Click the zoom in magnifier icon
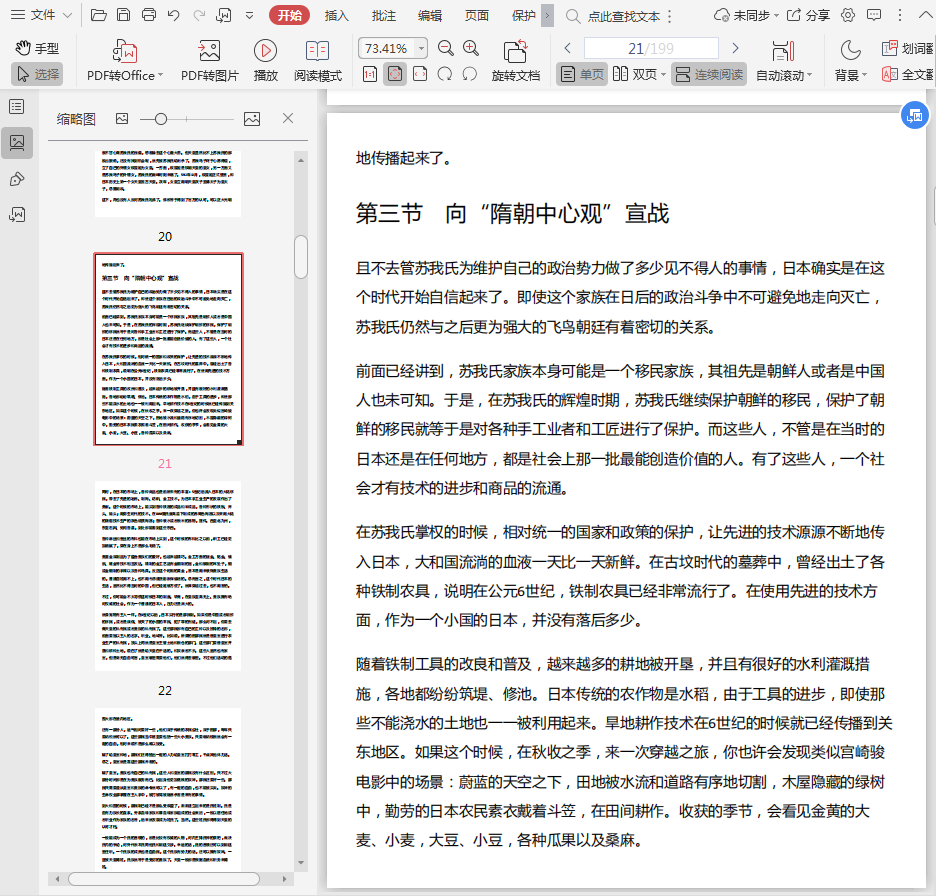 point(471,48)
